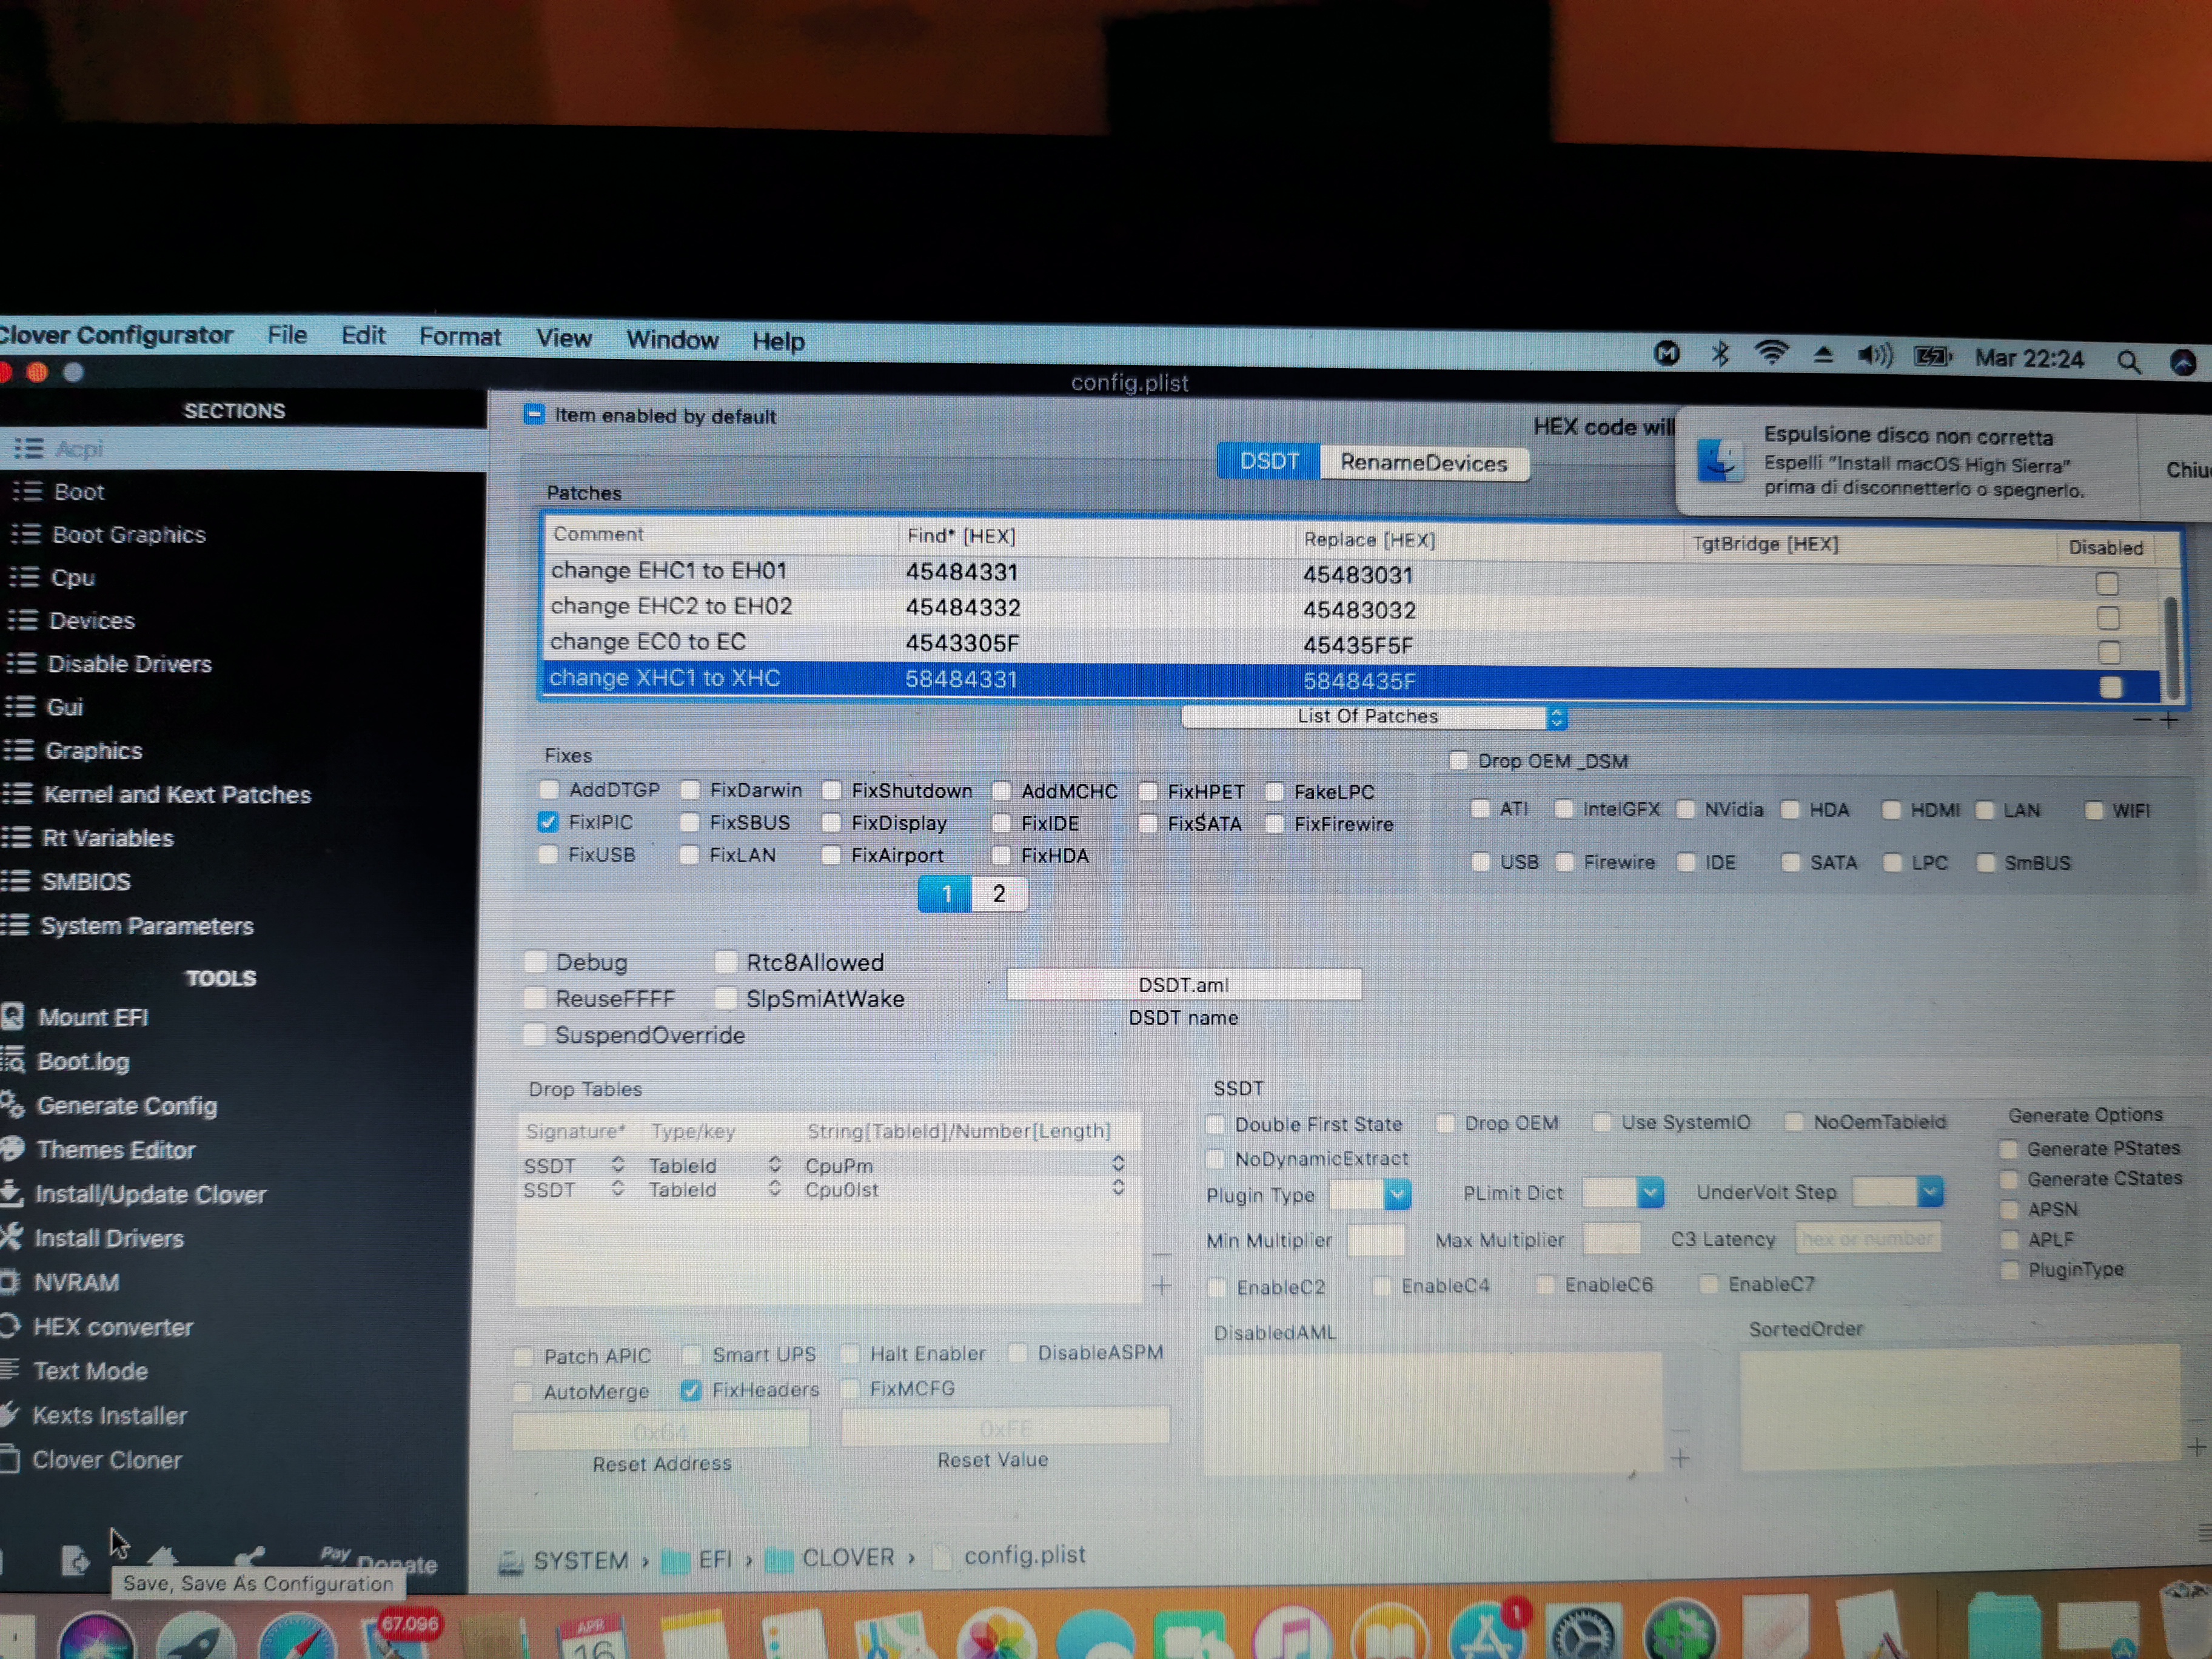This screenshot has height=1659, width=2212.
Task: Click the share icon in sidebar bottom bar
Action: [250, 1558]
